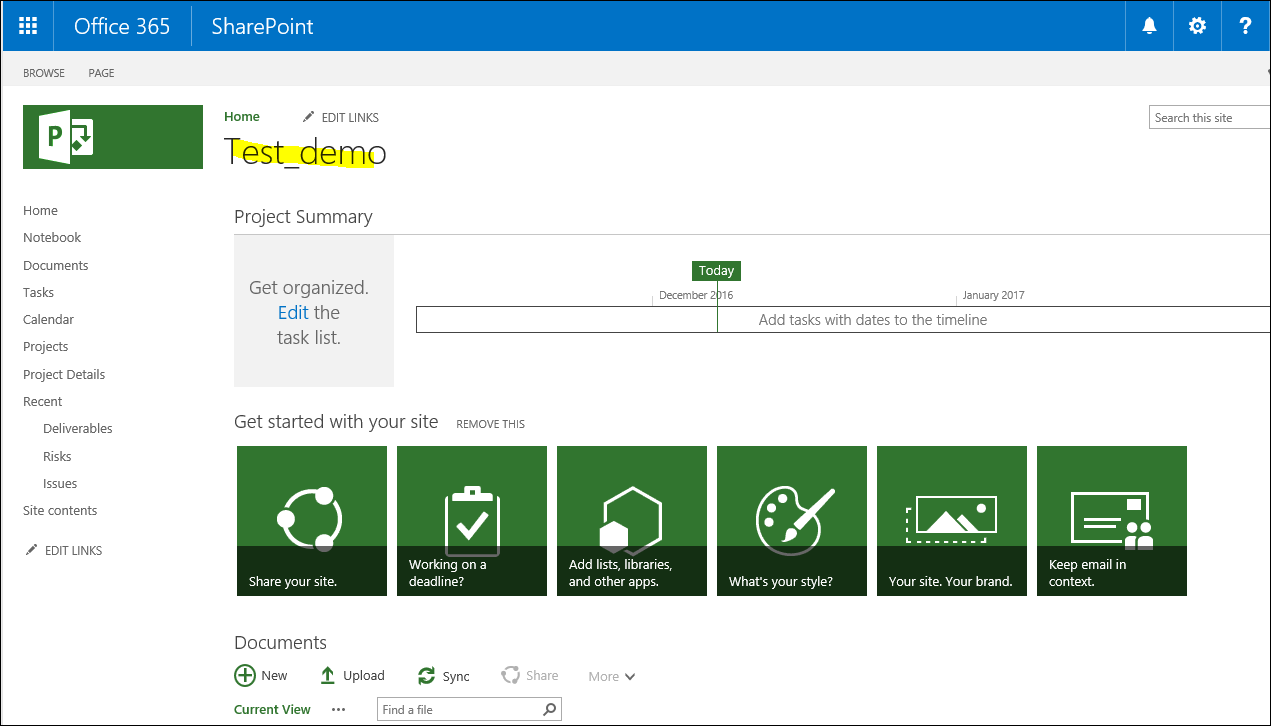Click the Today timeline marker
The image size is (1271, 726).
click(716, 270)
